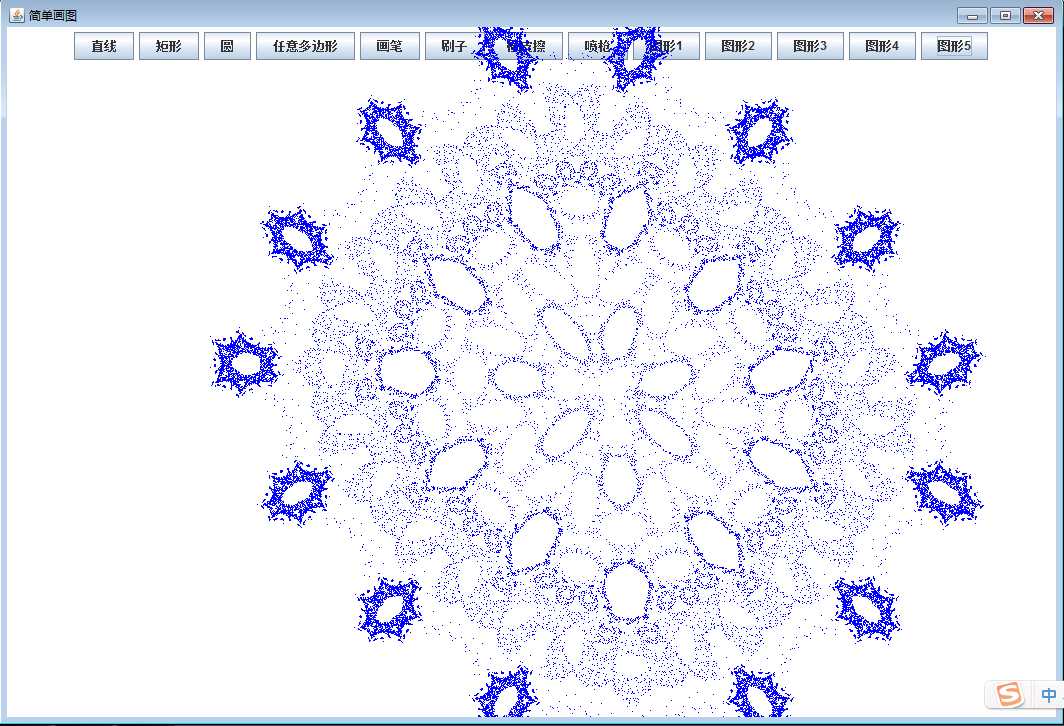Click the 图形2 pattern button
The image size is (1064, 726).
(x=738, y=46)
